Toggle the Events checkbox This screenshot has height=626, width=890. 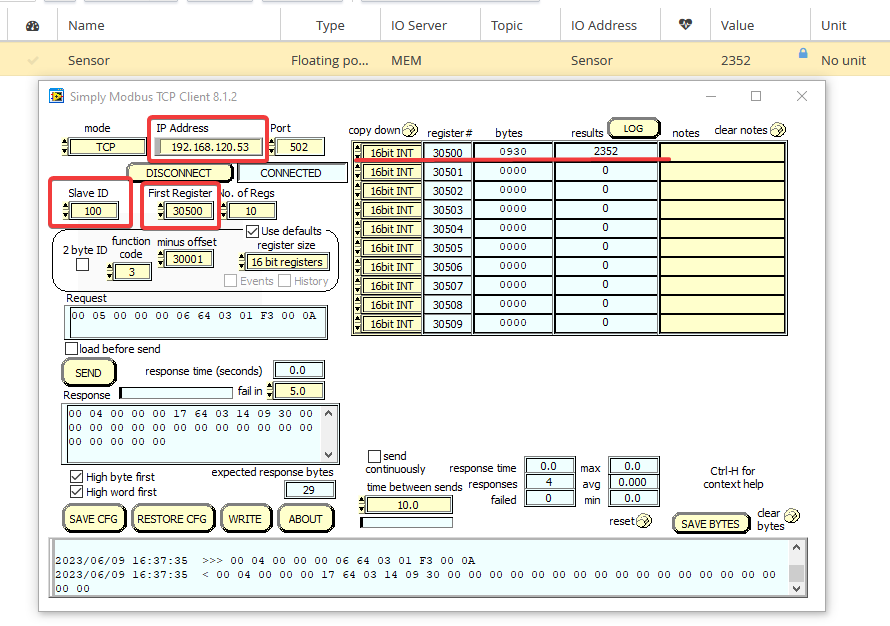pos(230,281)
